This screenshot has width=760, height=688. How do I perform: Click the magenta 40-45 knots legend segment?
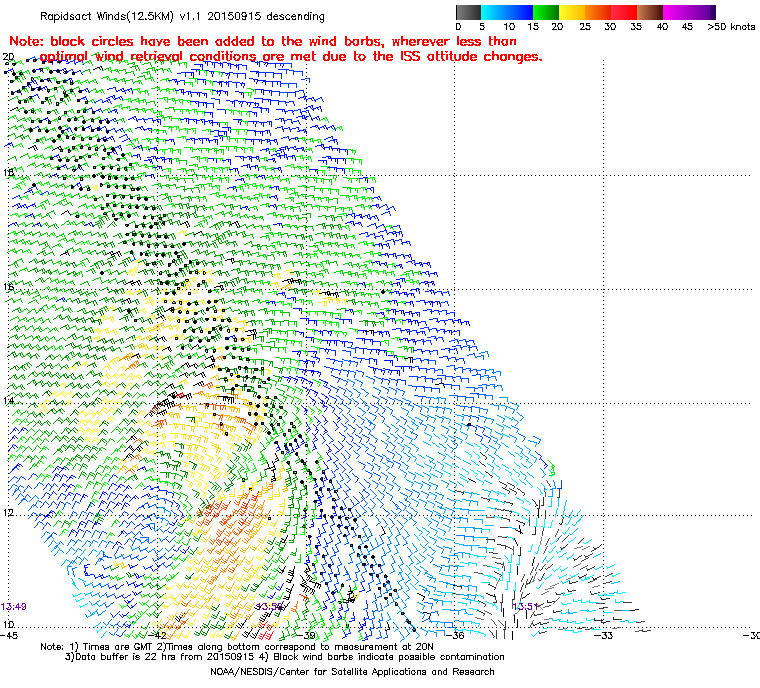coord(676,12)
